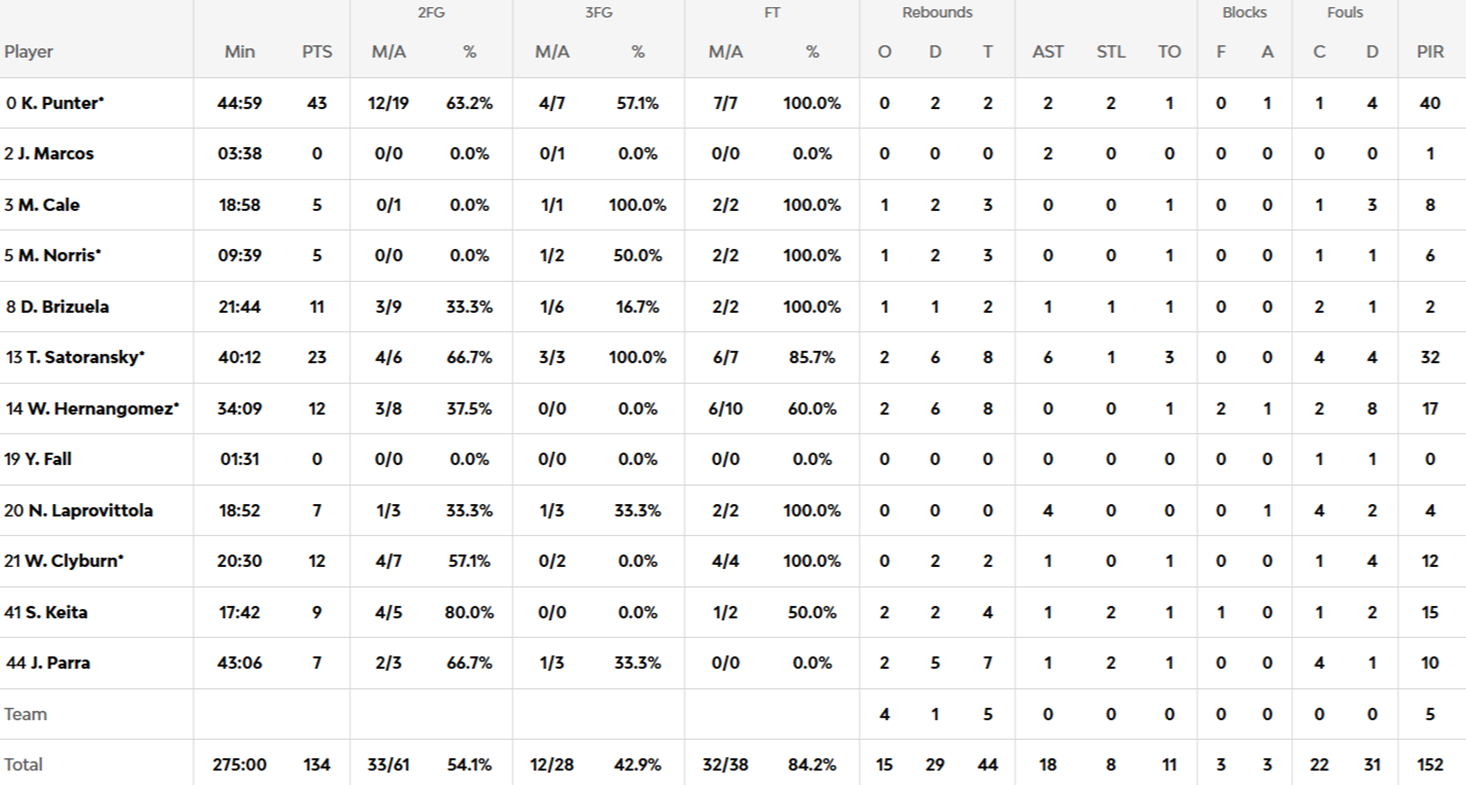
Task: Click the Total row label
Action: [24, 765]
